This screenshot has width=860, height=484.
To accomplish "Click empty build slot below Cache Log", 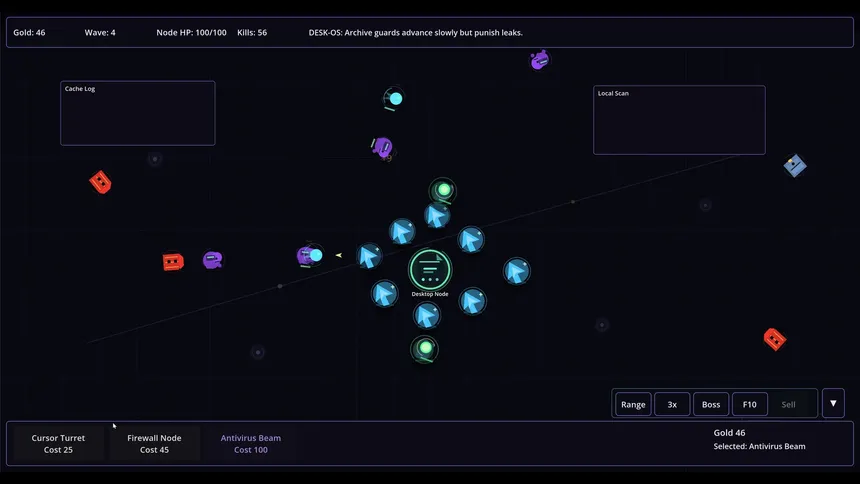I will (x=155, y=159).
